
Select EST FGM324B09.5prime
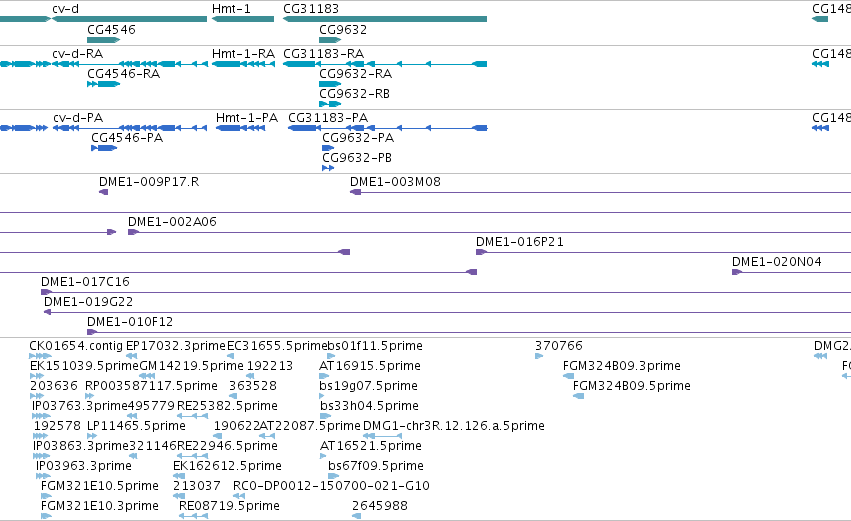579,396
